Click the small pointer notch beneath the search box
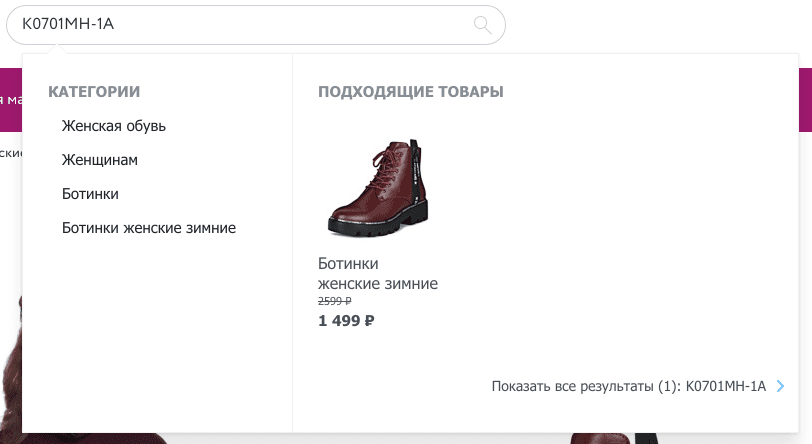This screenshot has width=812, height=444. pyautogui.click(x=57, y=49)
